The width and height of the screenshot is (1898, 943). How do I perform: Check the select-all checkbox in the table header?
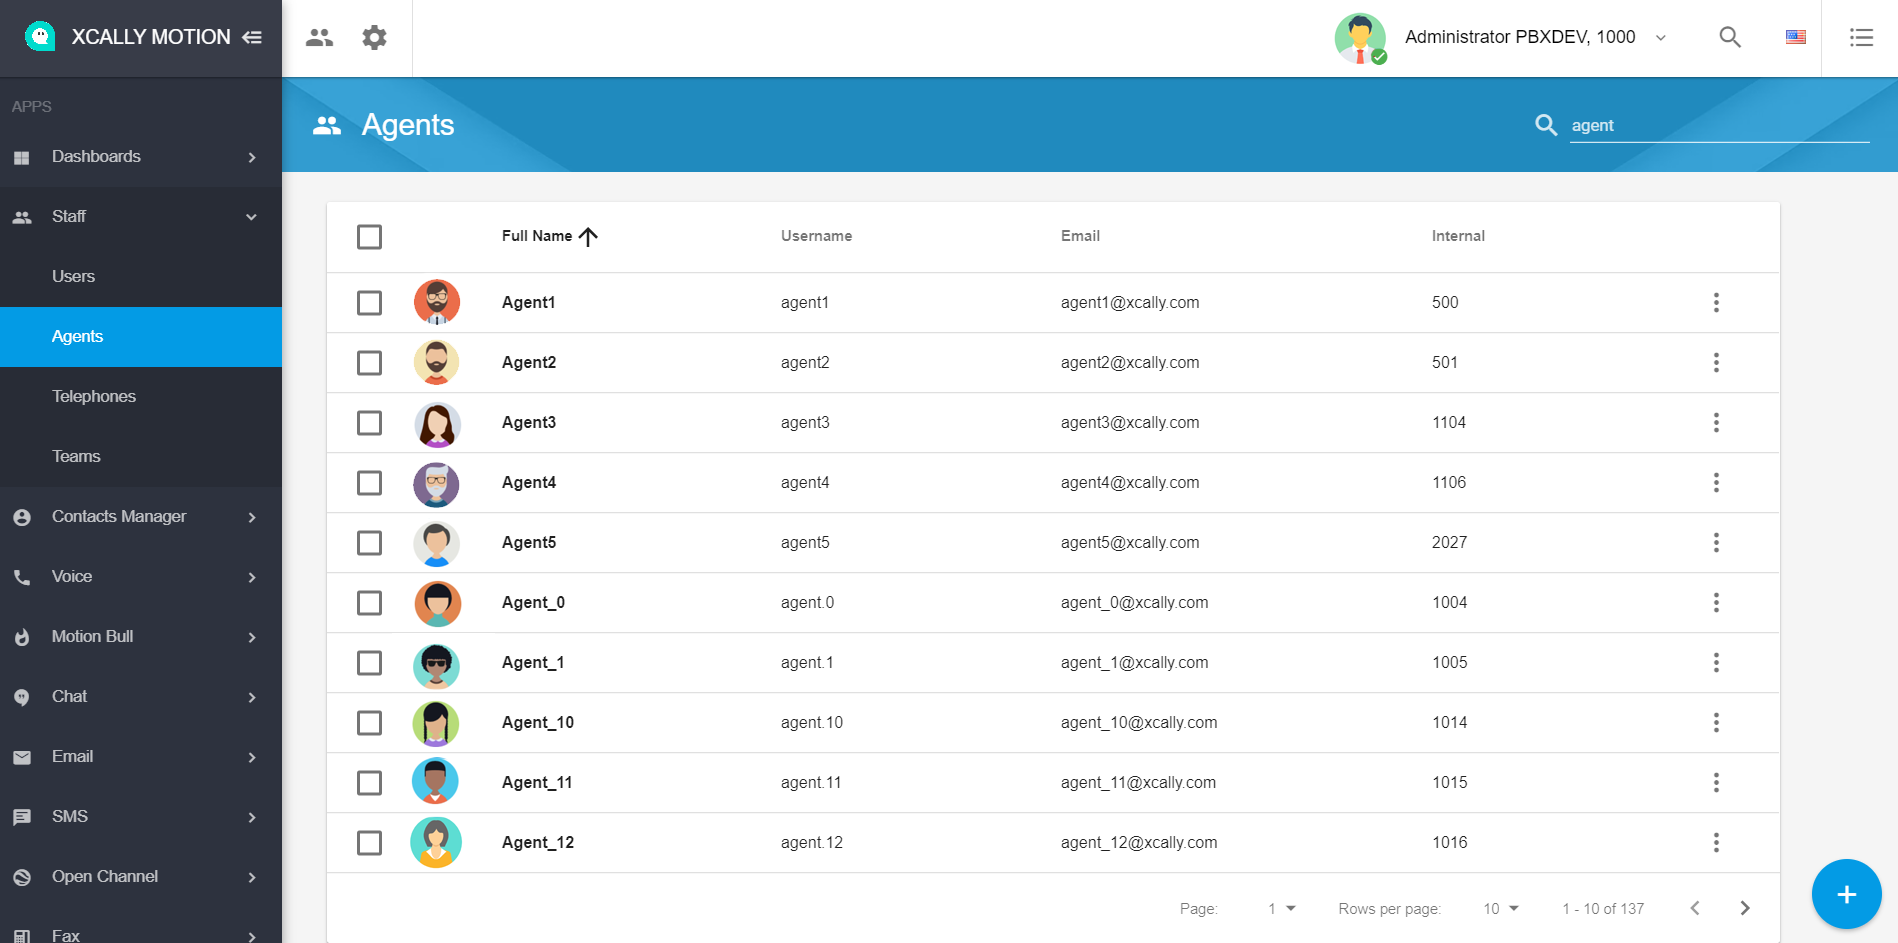click(x=369, y=237)
